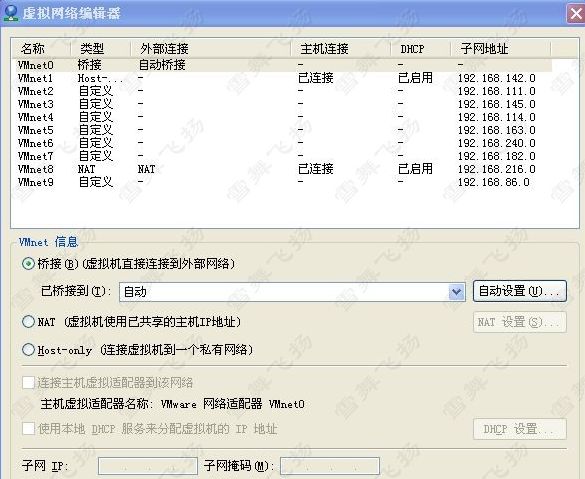Click the 子网掩码(M) input field
Screen dimensions: 585x479
click(x=330, y=466)
